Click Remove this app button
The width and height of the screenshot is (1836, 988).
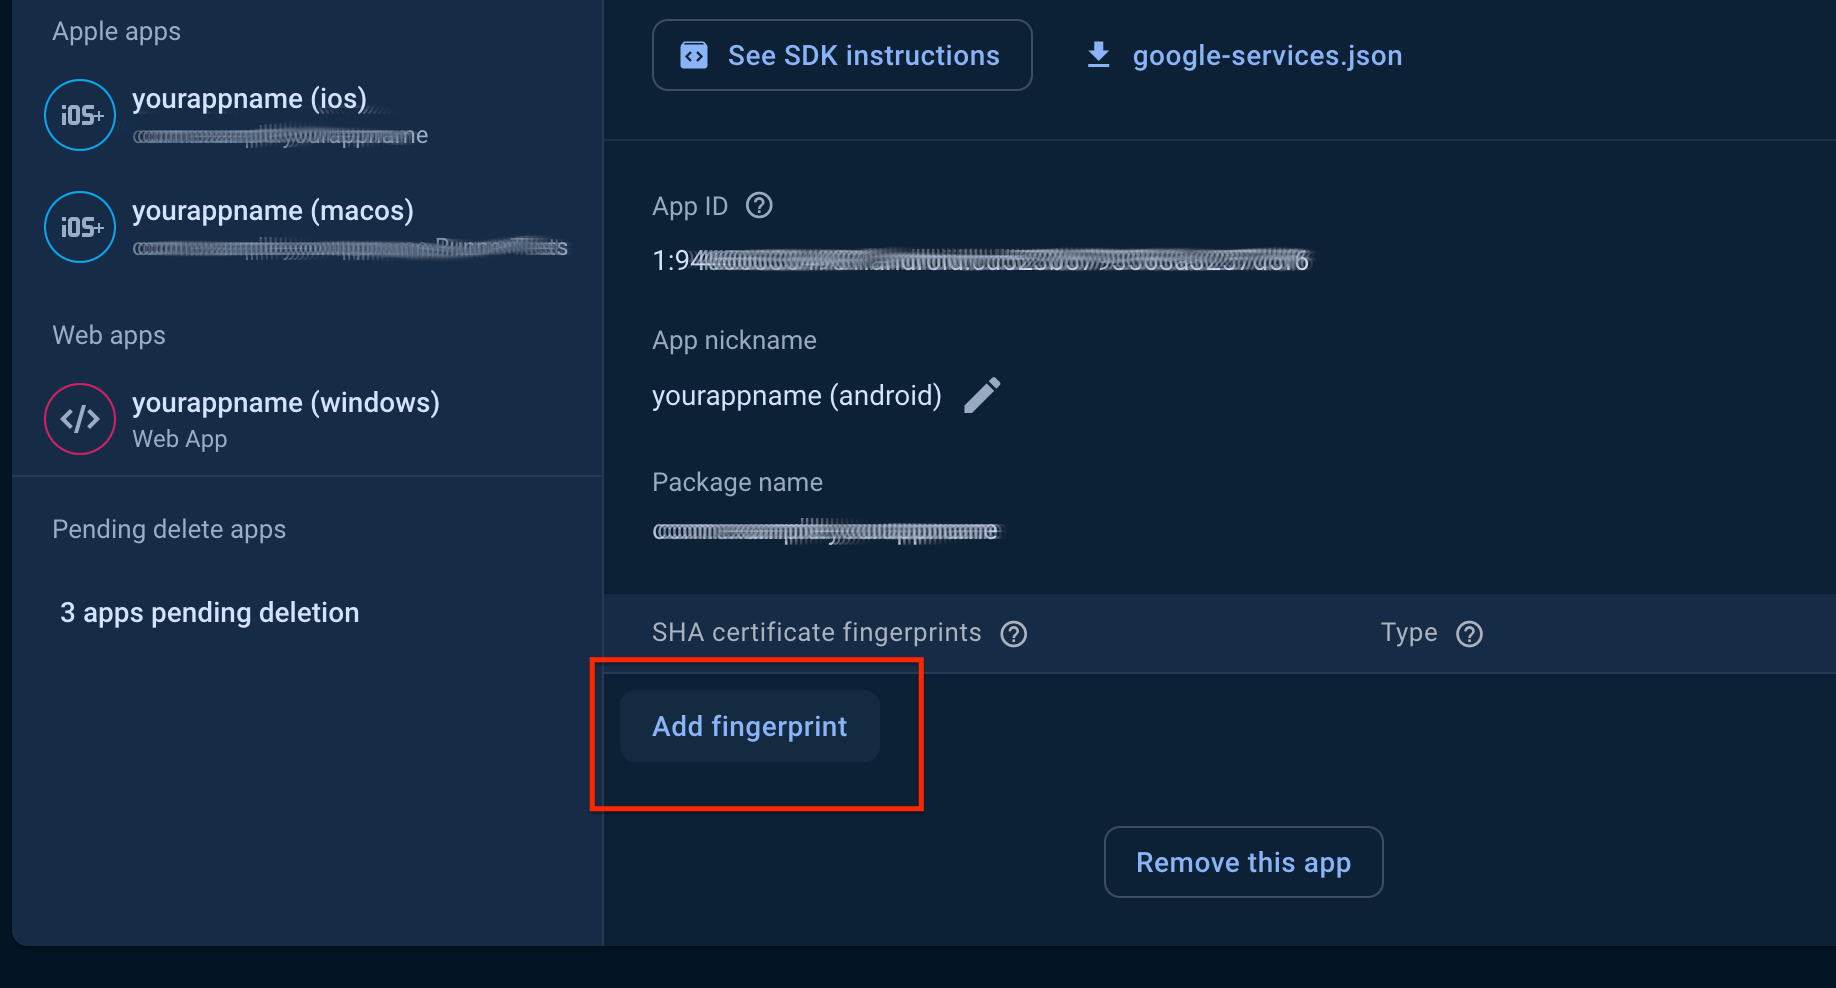pyautogui.click(x=1243, y=862)
